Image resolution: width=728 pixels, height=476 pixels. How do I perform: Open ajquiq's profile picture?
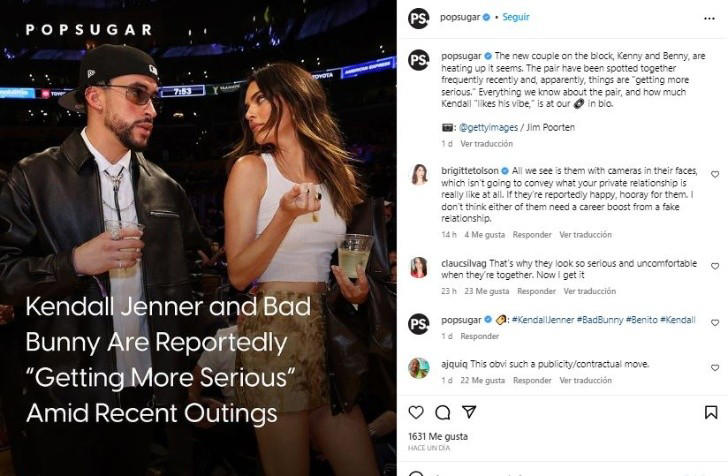tap(419, 367)
